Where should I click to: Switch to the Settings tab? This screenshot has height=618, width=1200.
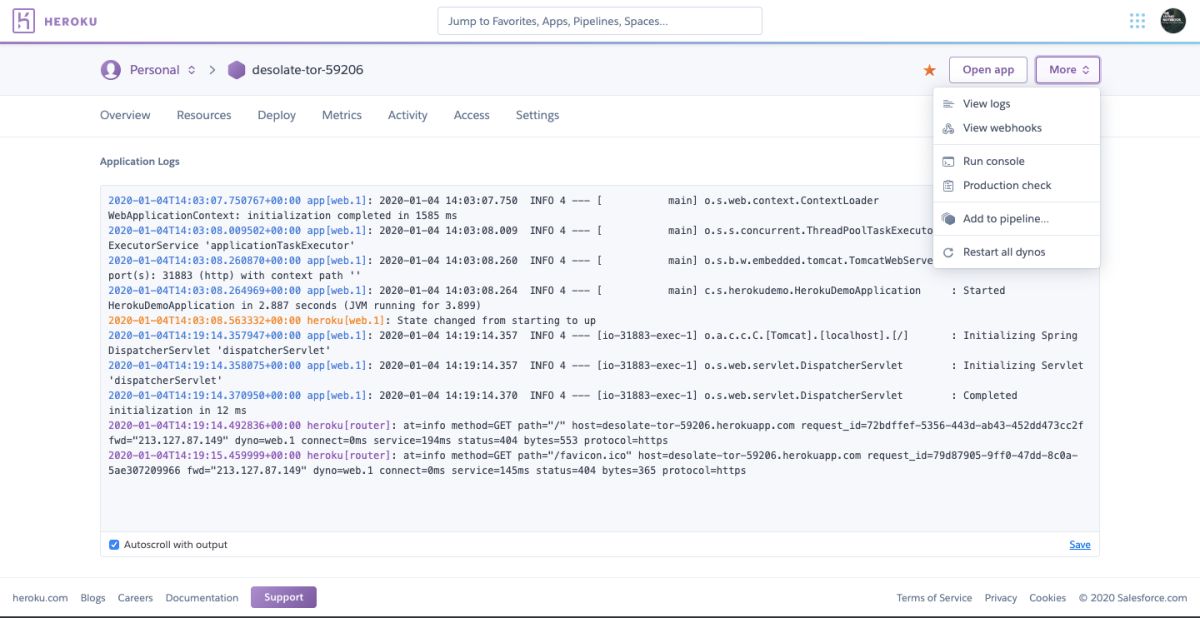(537, 115)
